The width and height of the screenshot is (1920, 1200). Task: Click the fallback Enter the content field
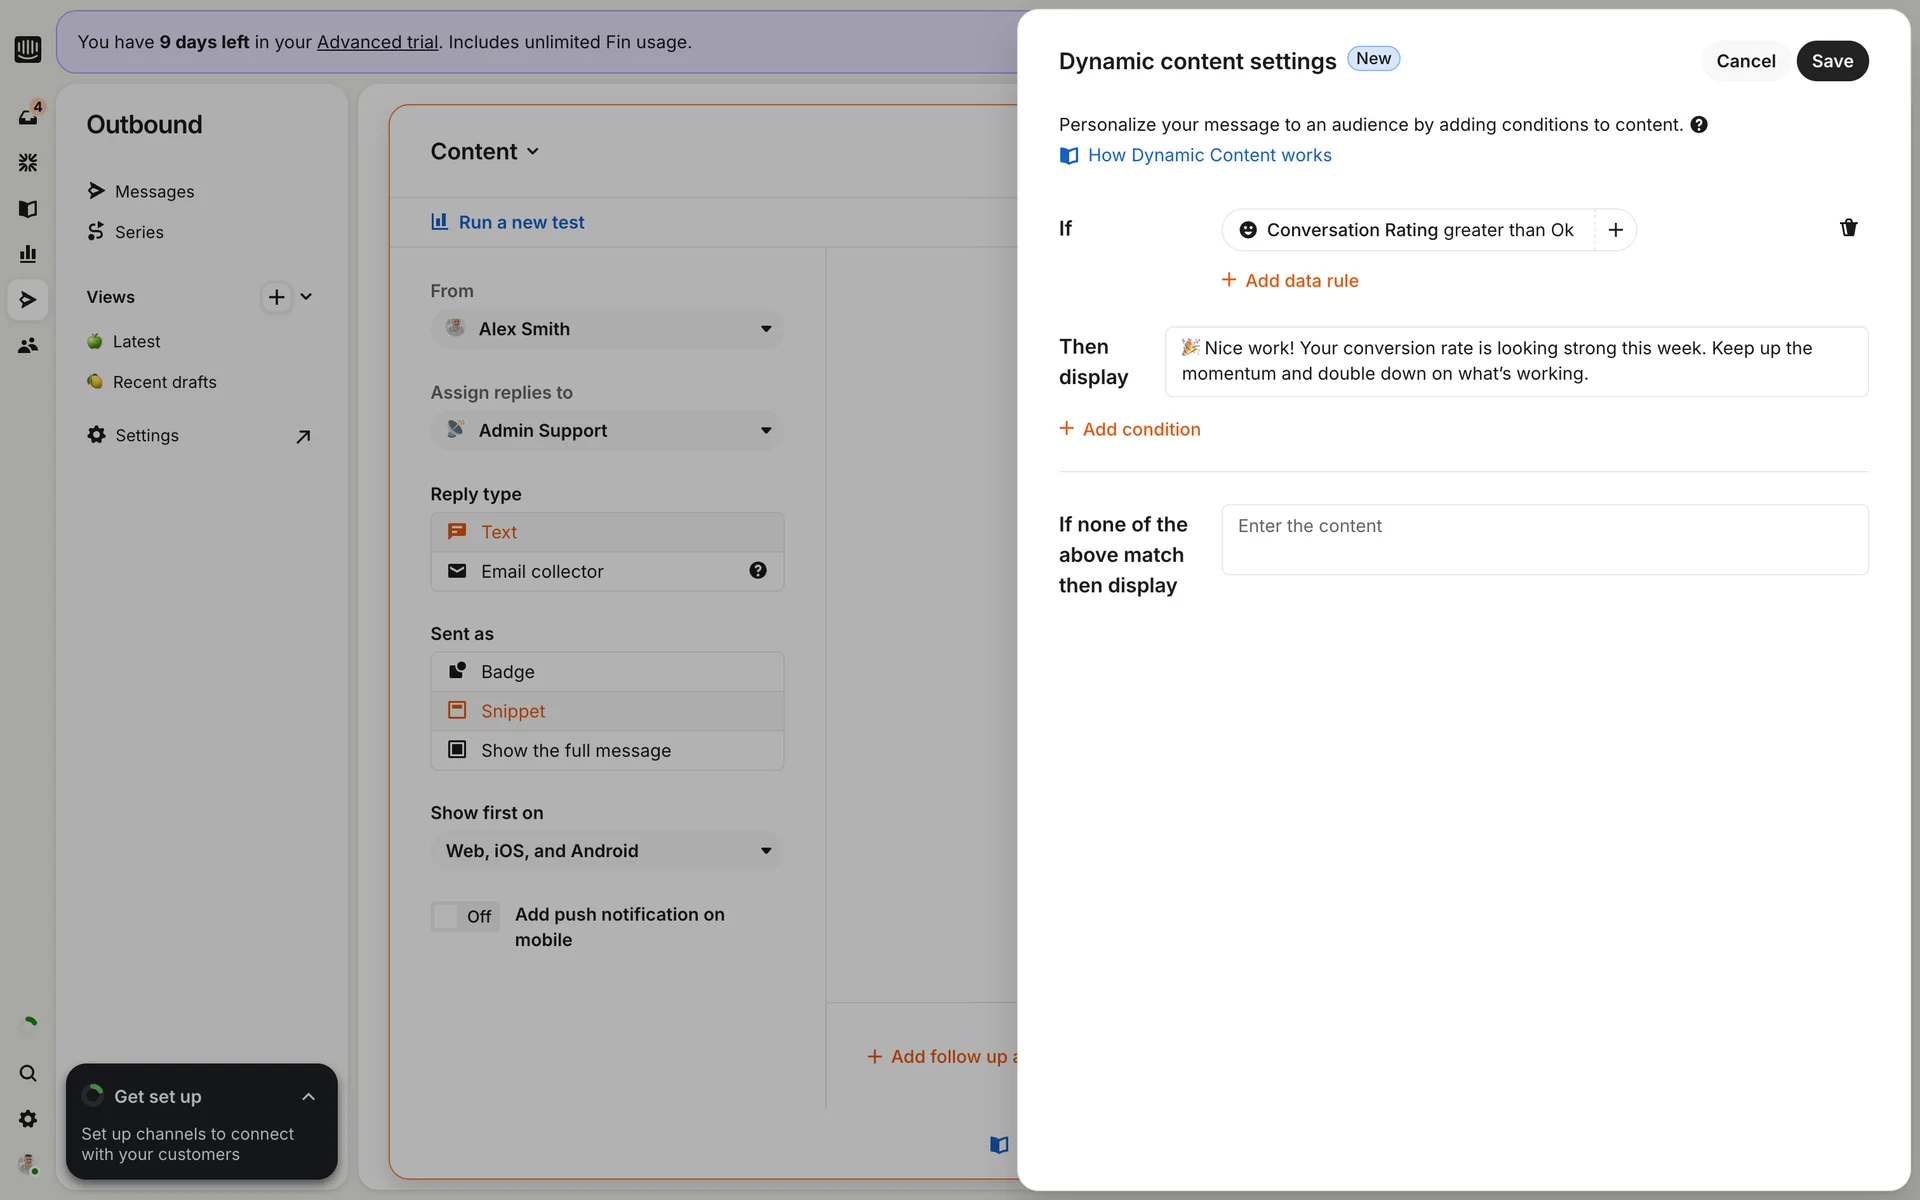click(x=1544, y=539)
